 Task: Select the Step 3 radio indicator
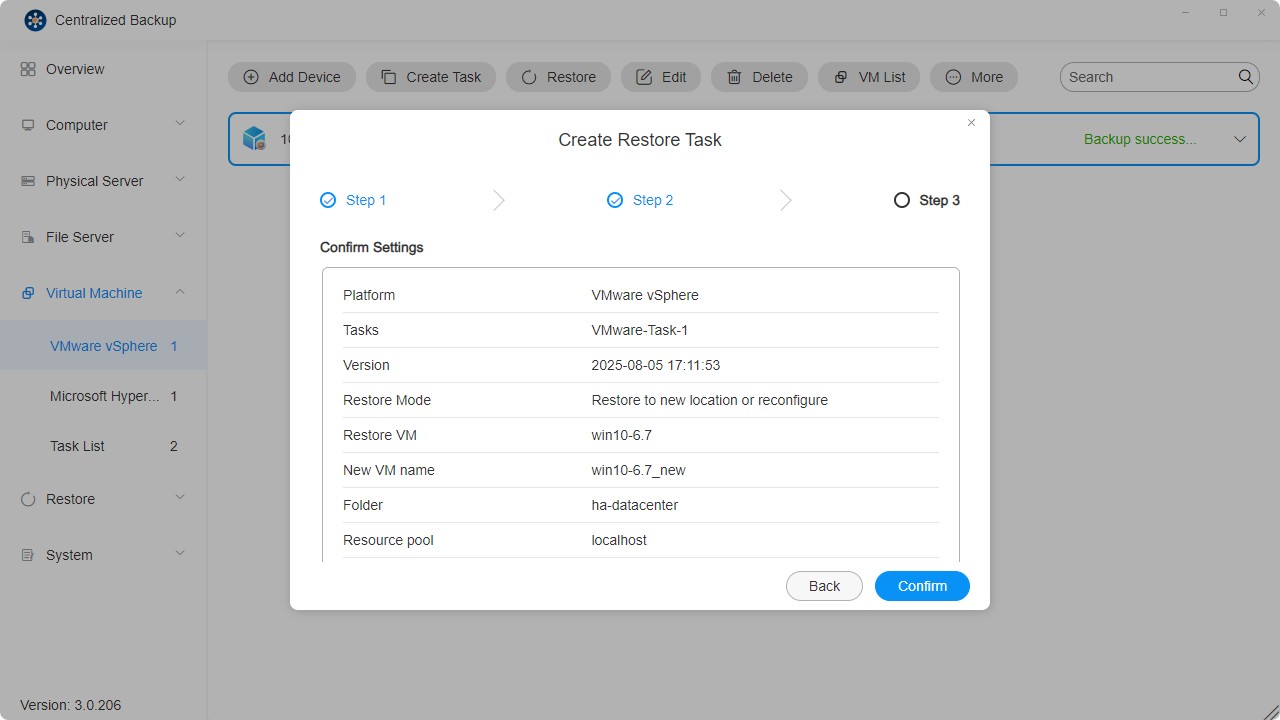pyautogui.click(x=901, y=200)
